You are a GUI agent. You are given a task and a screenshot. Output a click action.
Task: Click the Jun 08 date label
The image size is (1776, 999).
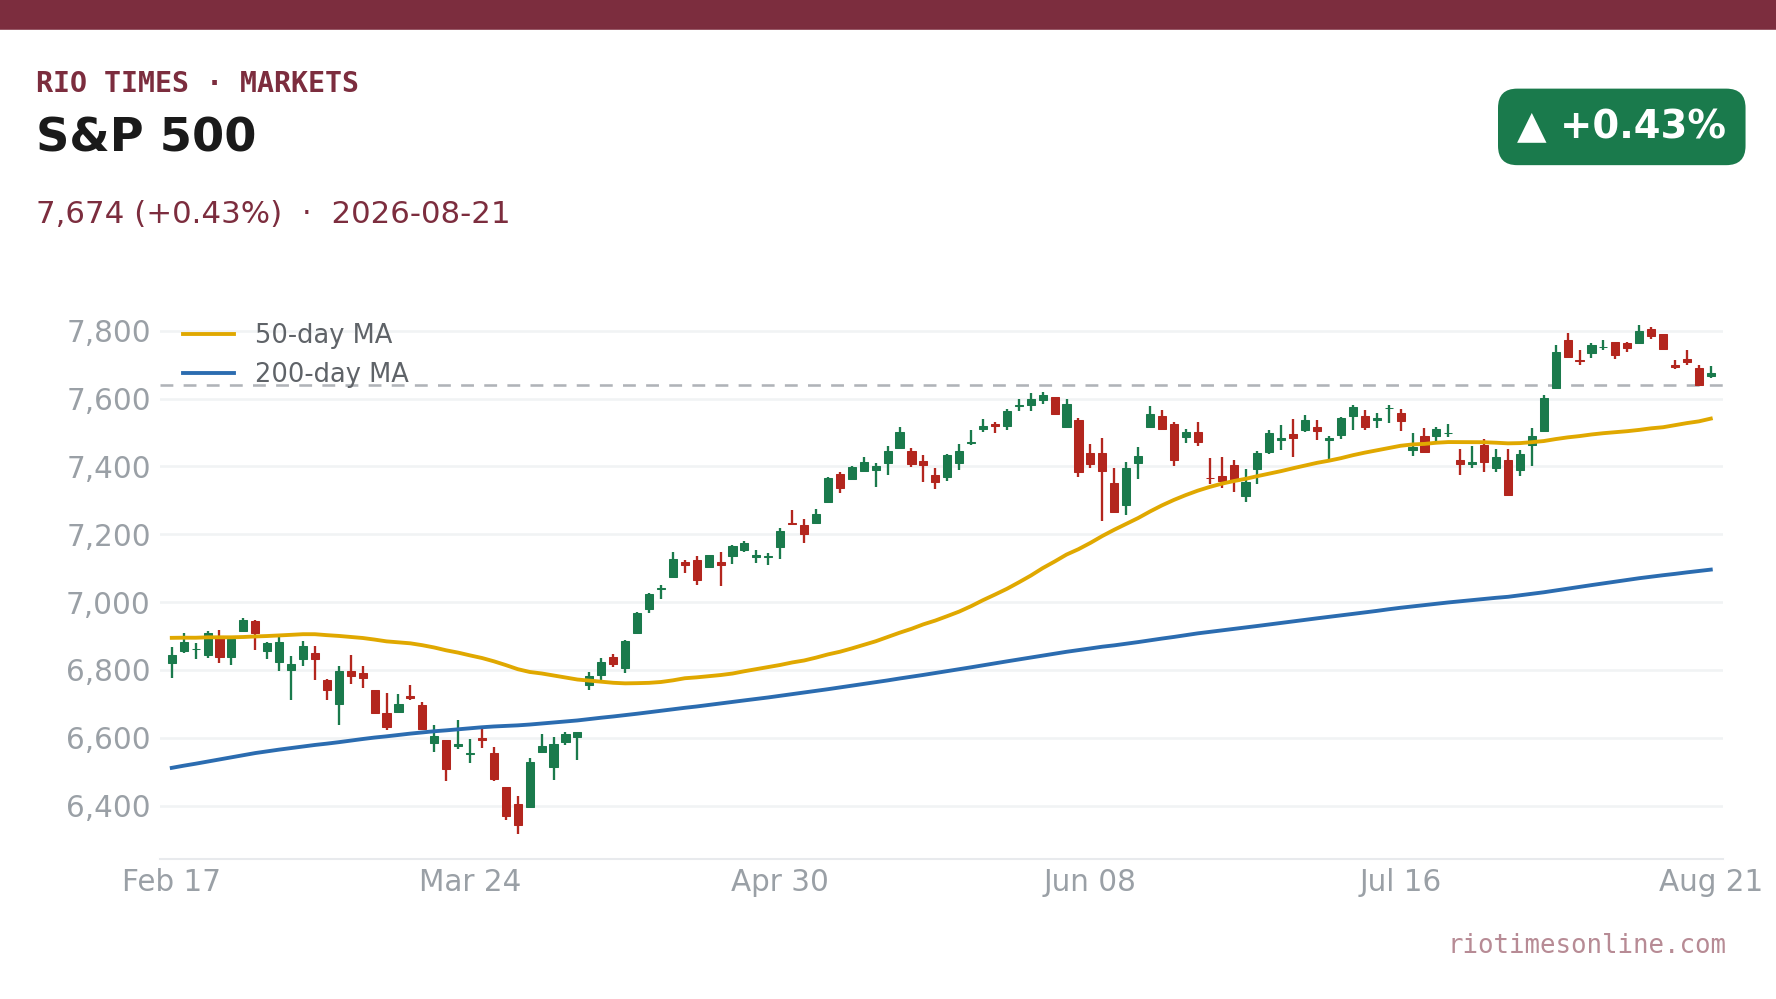pyautogui.click(x=1090, y=882)
